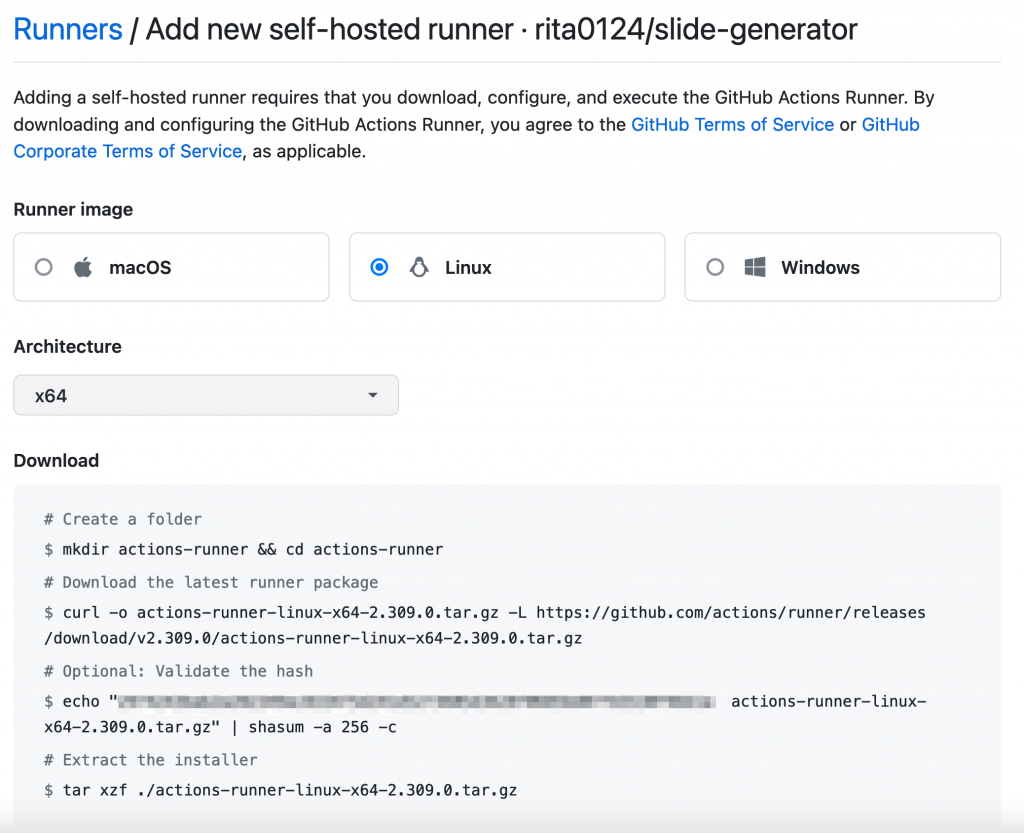Click the Linux label text

[468, 268]
